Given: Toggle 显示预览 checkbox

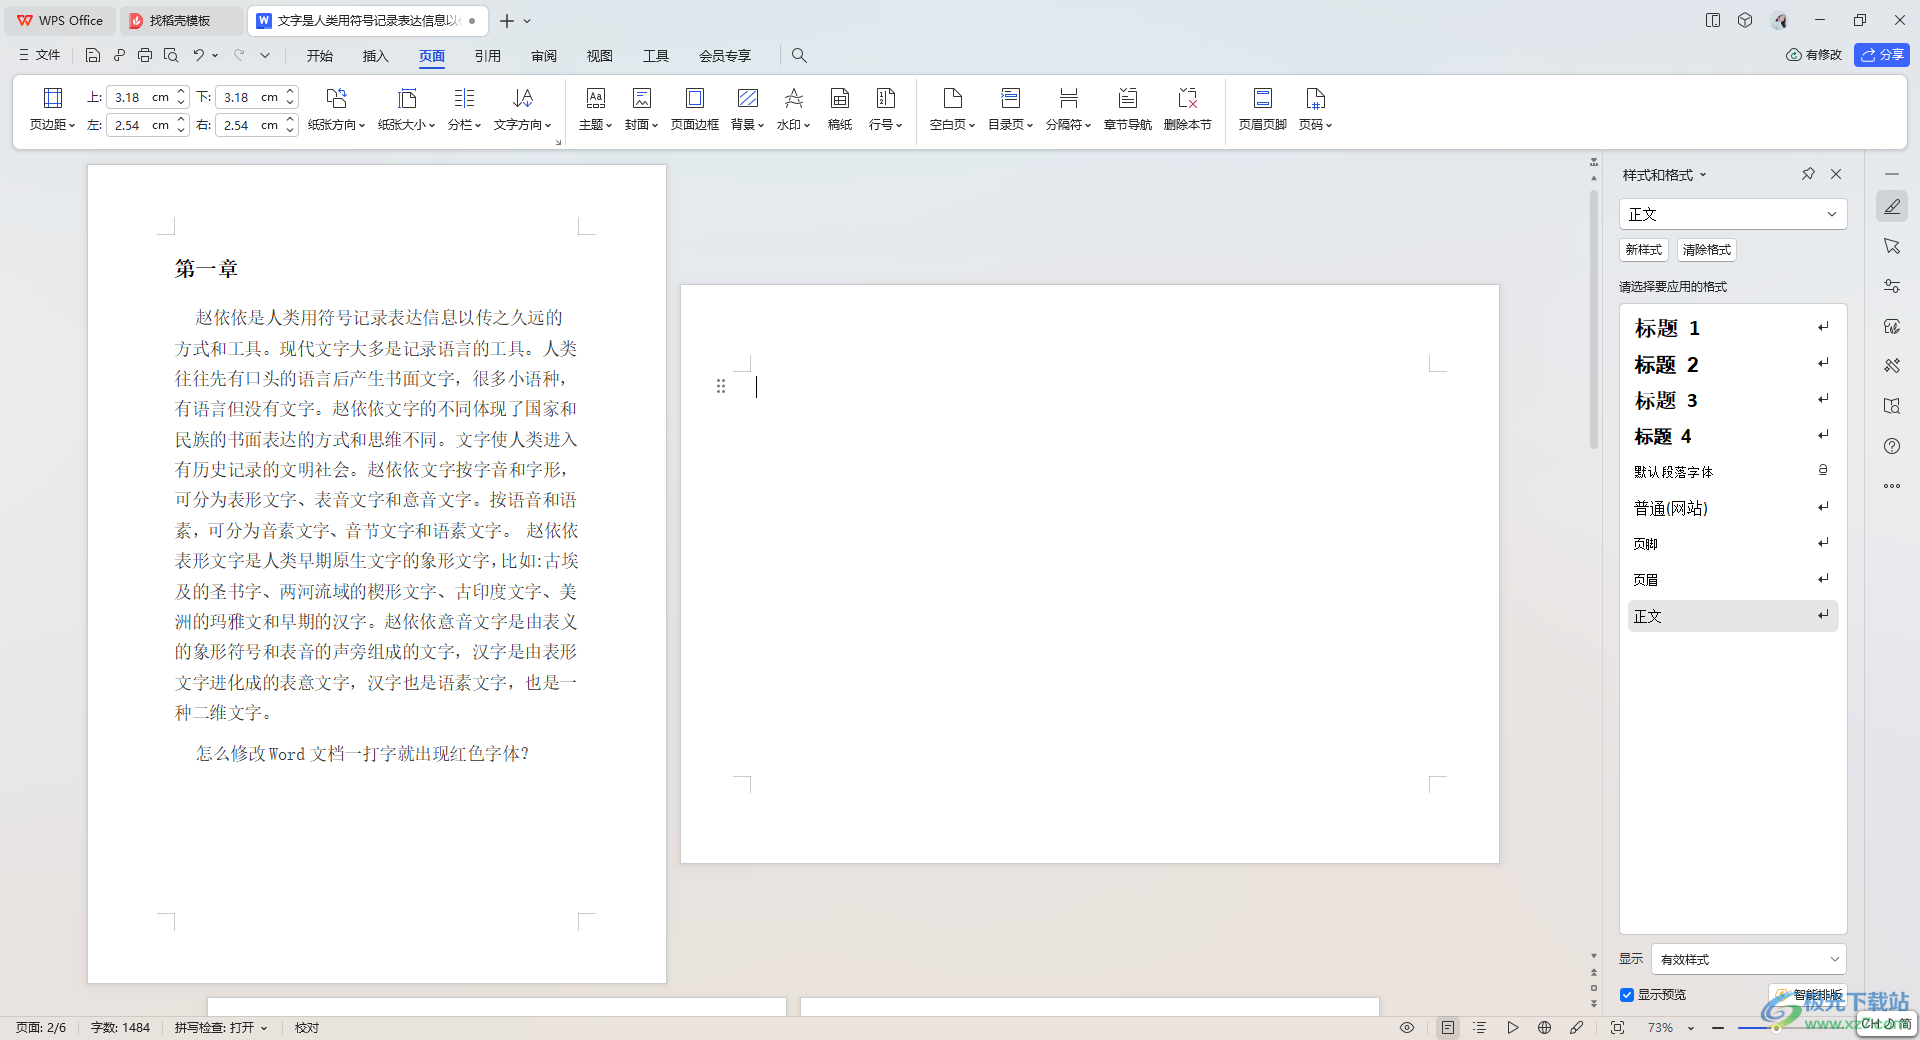Looking at the screenshot, I should [1627, 995].
